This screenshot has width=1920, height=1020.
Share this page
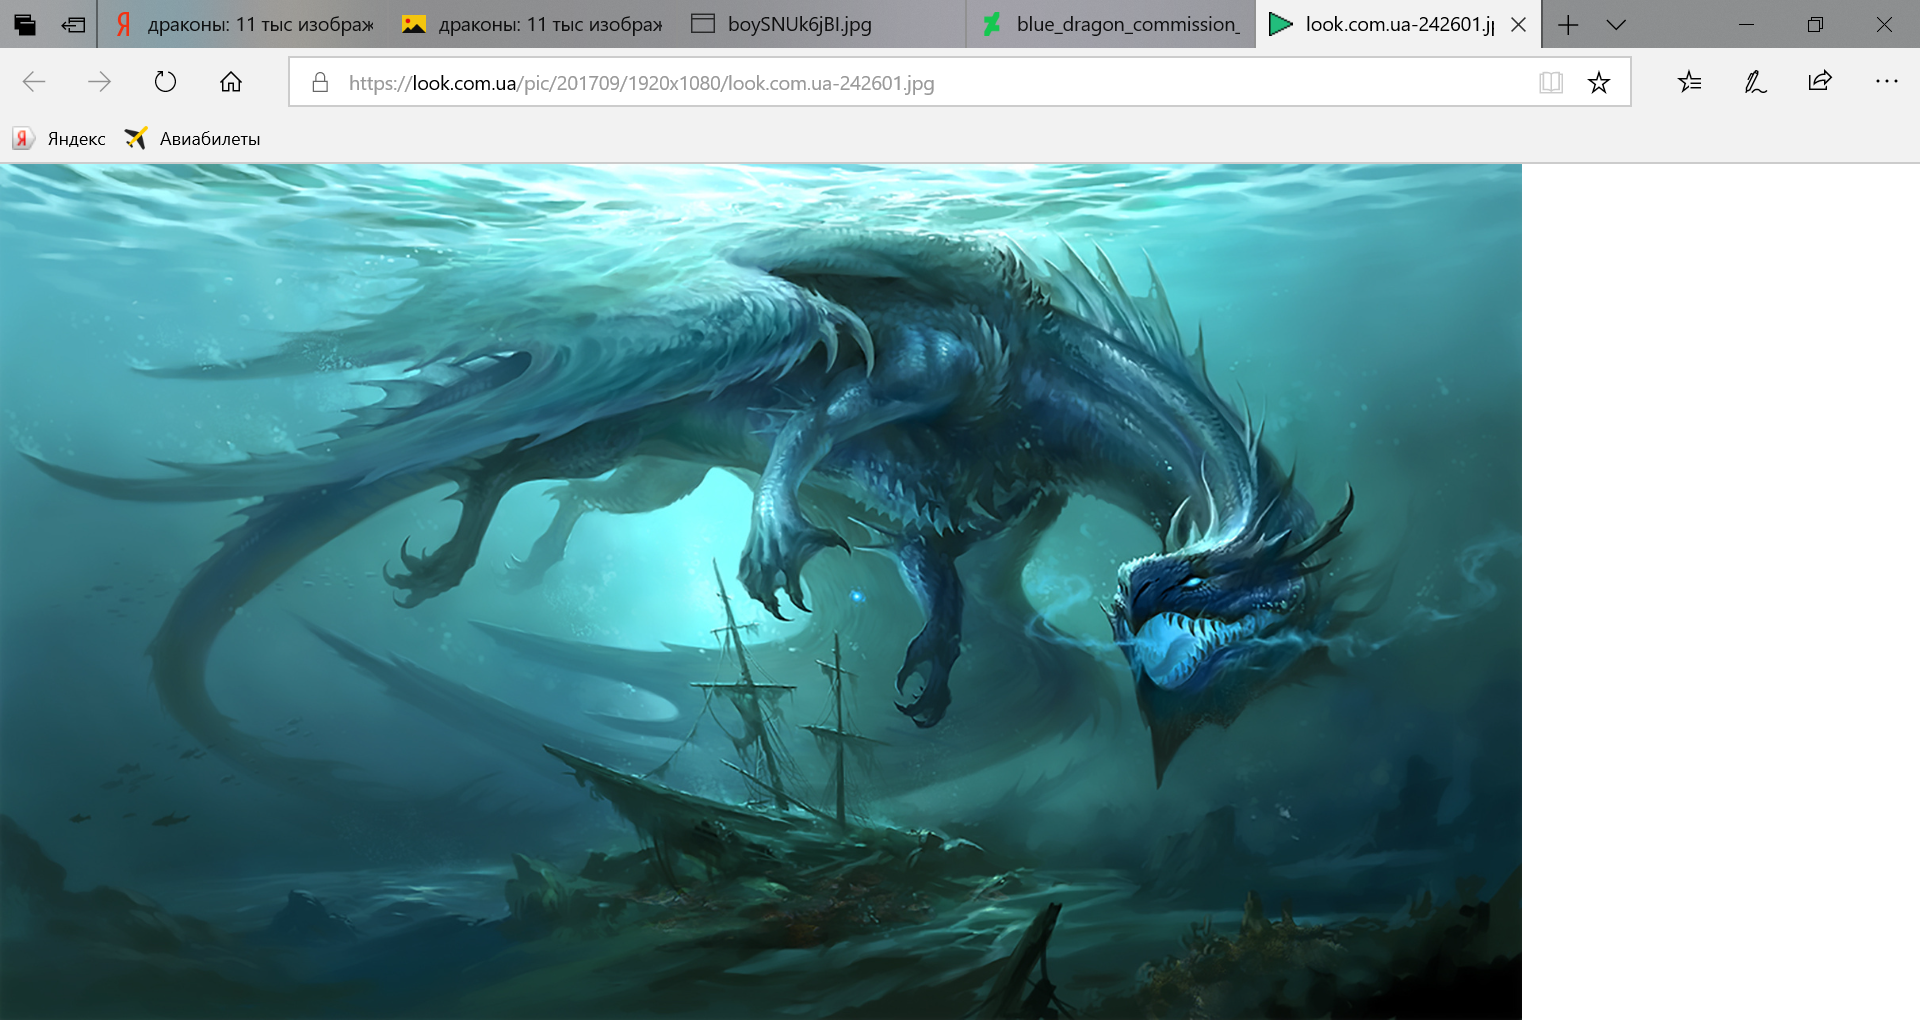pos(1820,82)
